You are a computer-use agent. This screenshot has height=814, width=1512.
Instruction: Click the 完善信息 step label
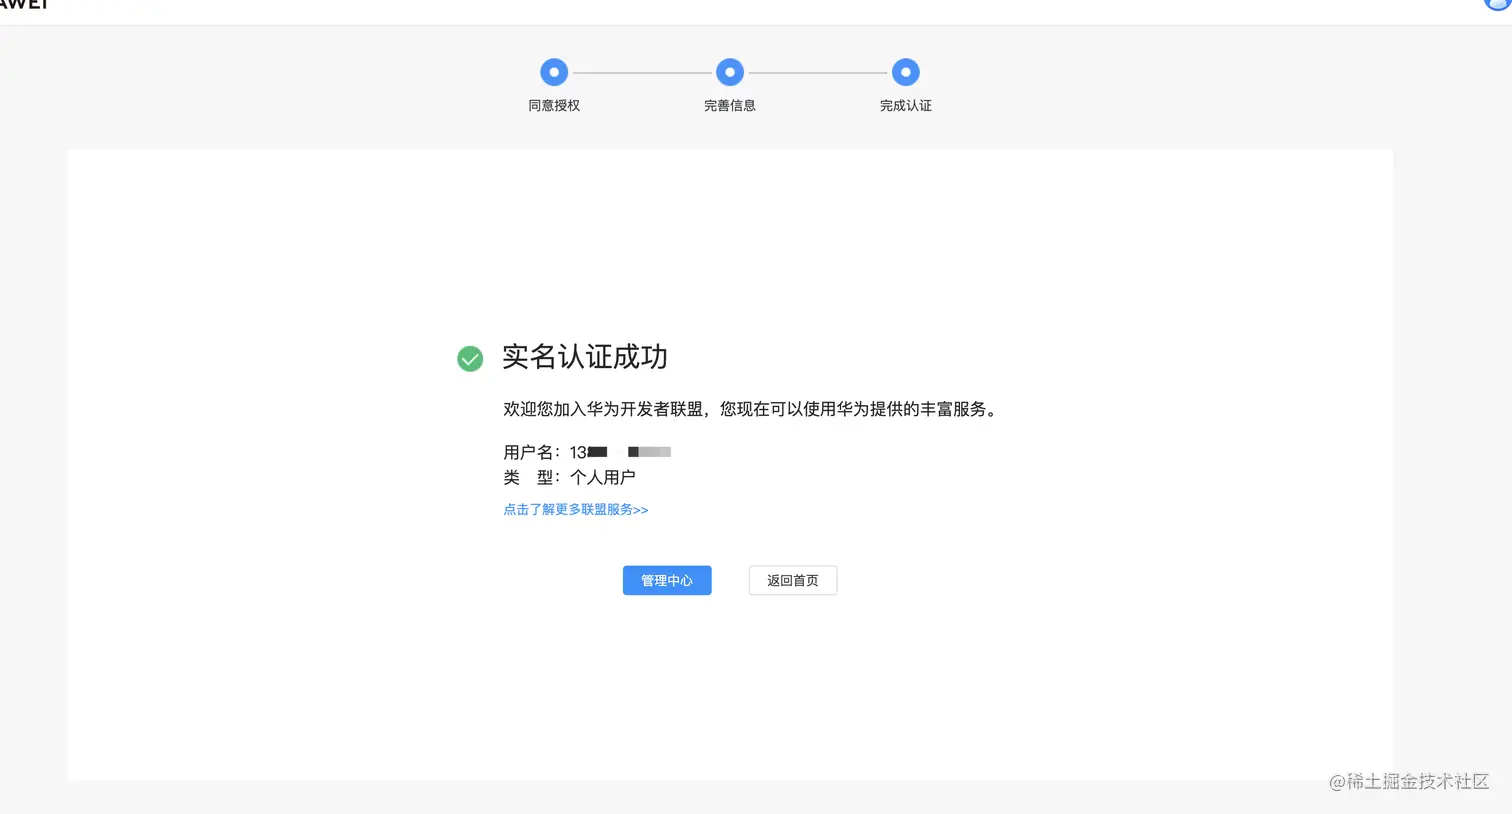[730, 105]
